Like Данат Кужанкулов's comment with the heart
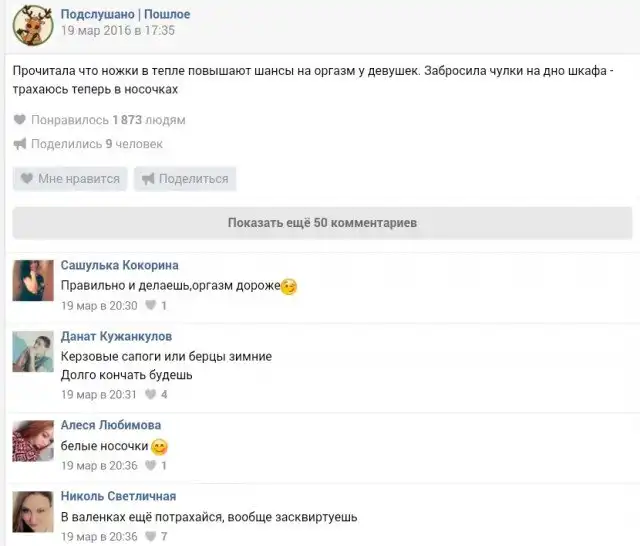Image resolution: width=640 pixels, height=546 pixels. (151, 395)
